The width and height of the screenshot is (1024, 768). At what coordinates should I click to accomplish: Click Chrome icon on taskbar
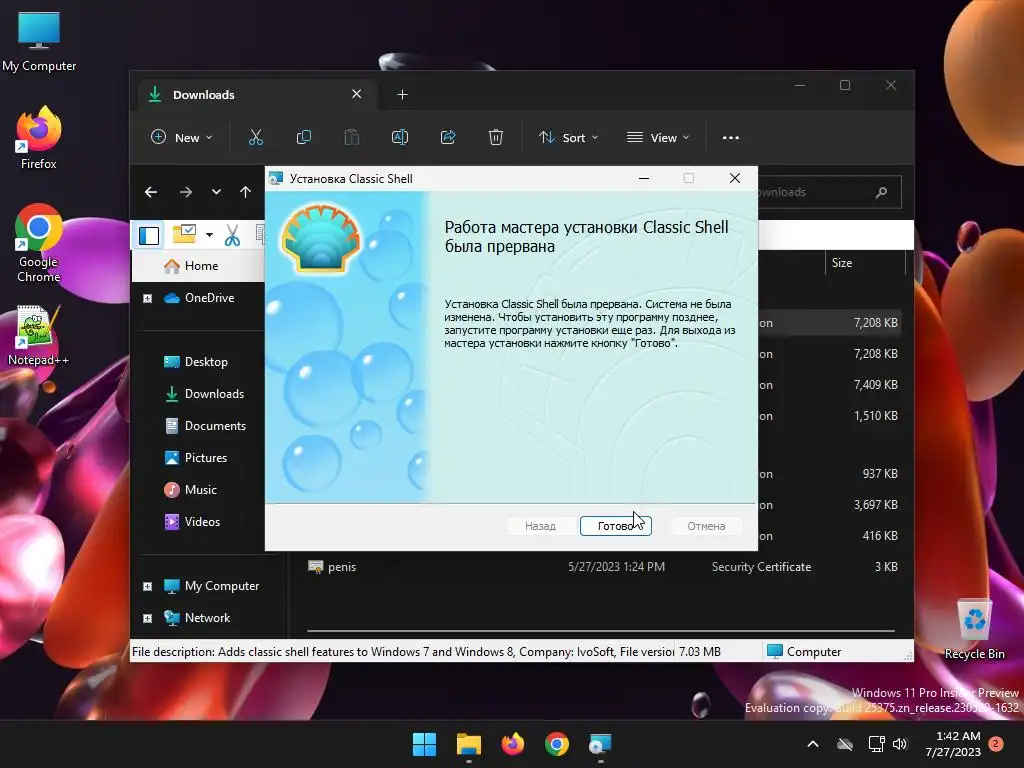[x=557, y=744]
